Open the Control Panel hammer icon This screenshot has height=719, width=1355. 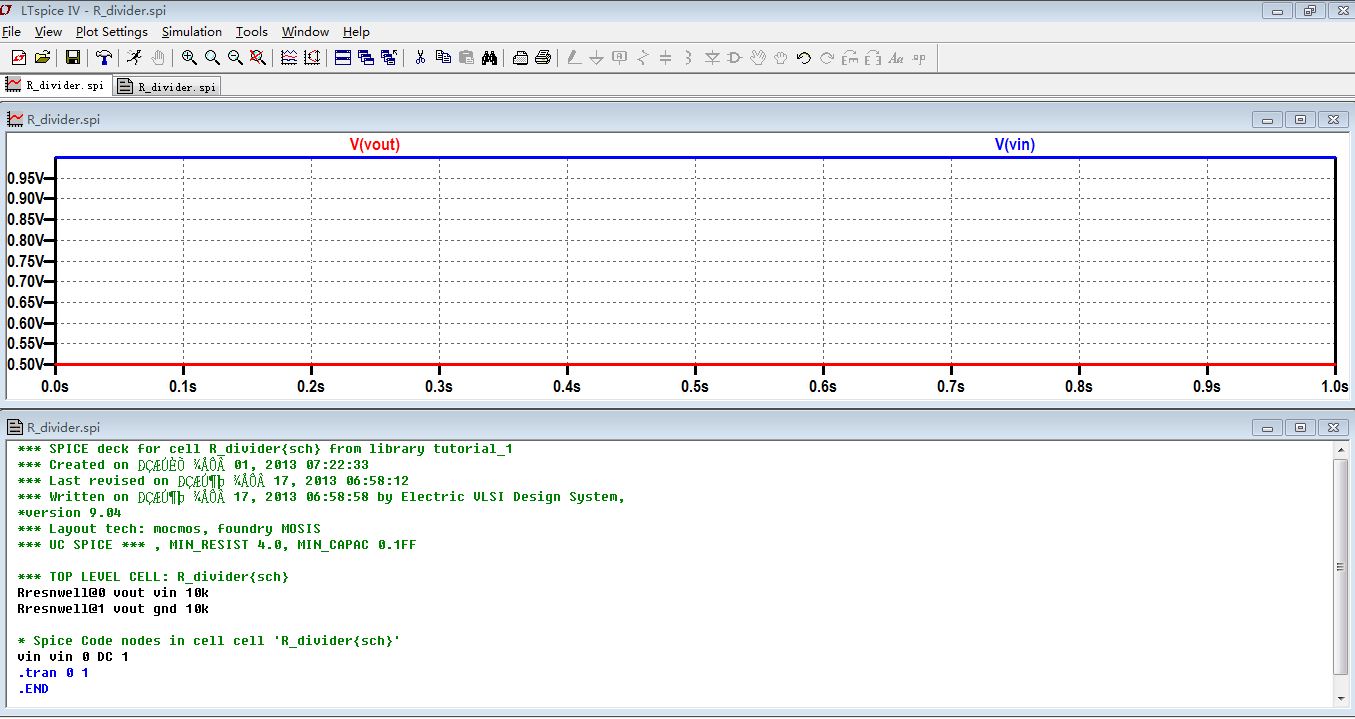103,58
